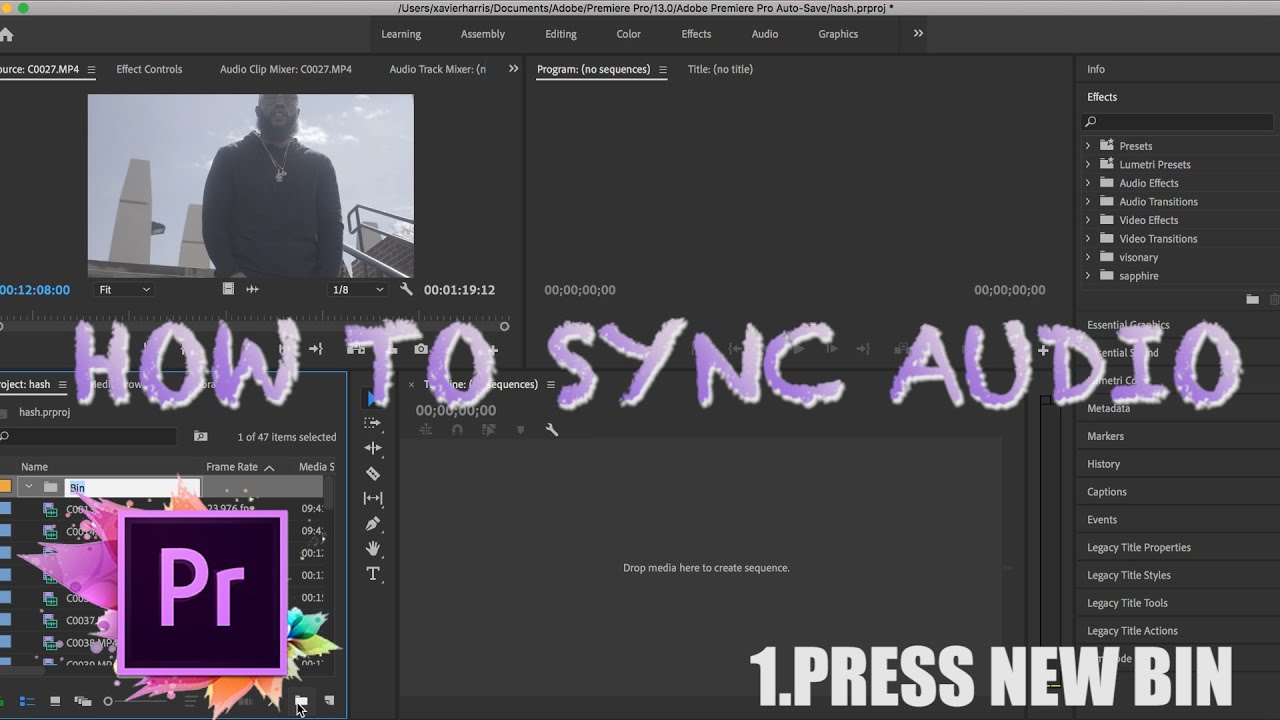
Task: Click the orange label swatch of Bin row
Action: [x=5, y=487]
